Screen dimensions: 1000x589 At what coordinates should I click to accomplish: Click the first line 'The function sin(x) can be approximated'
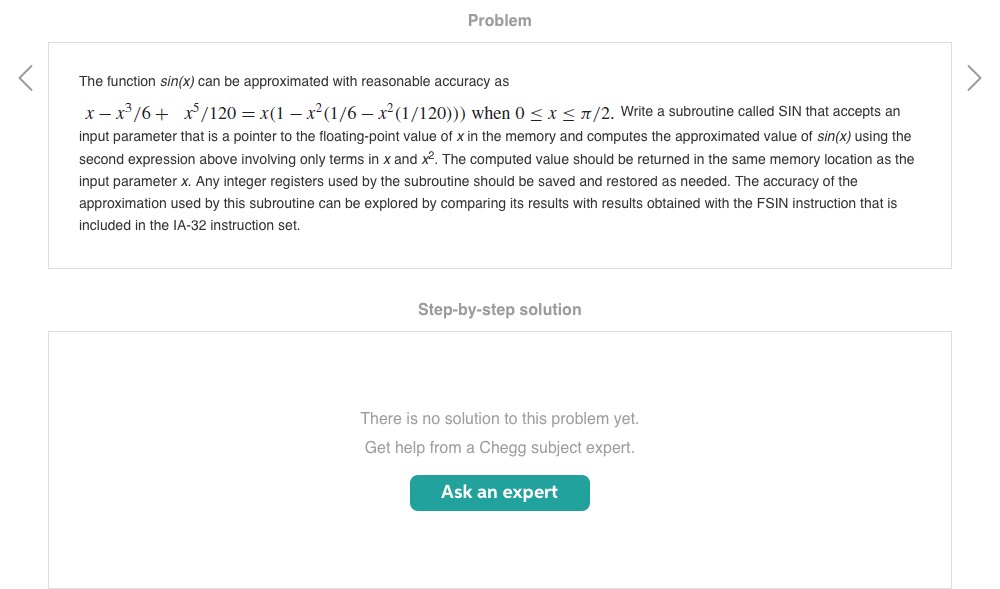294,81
